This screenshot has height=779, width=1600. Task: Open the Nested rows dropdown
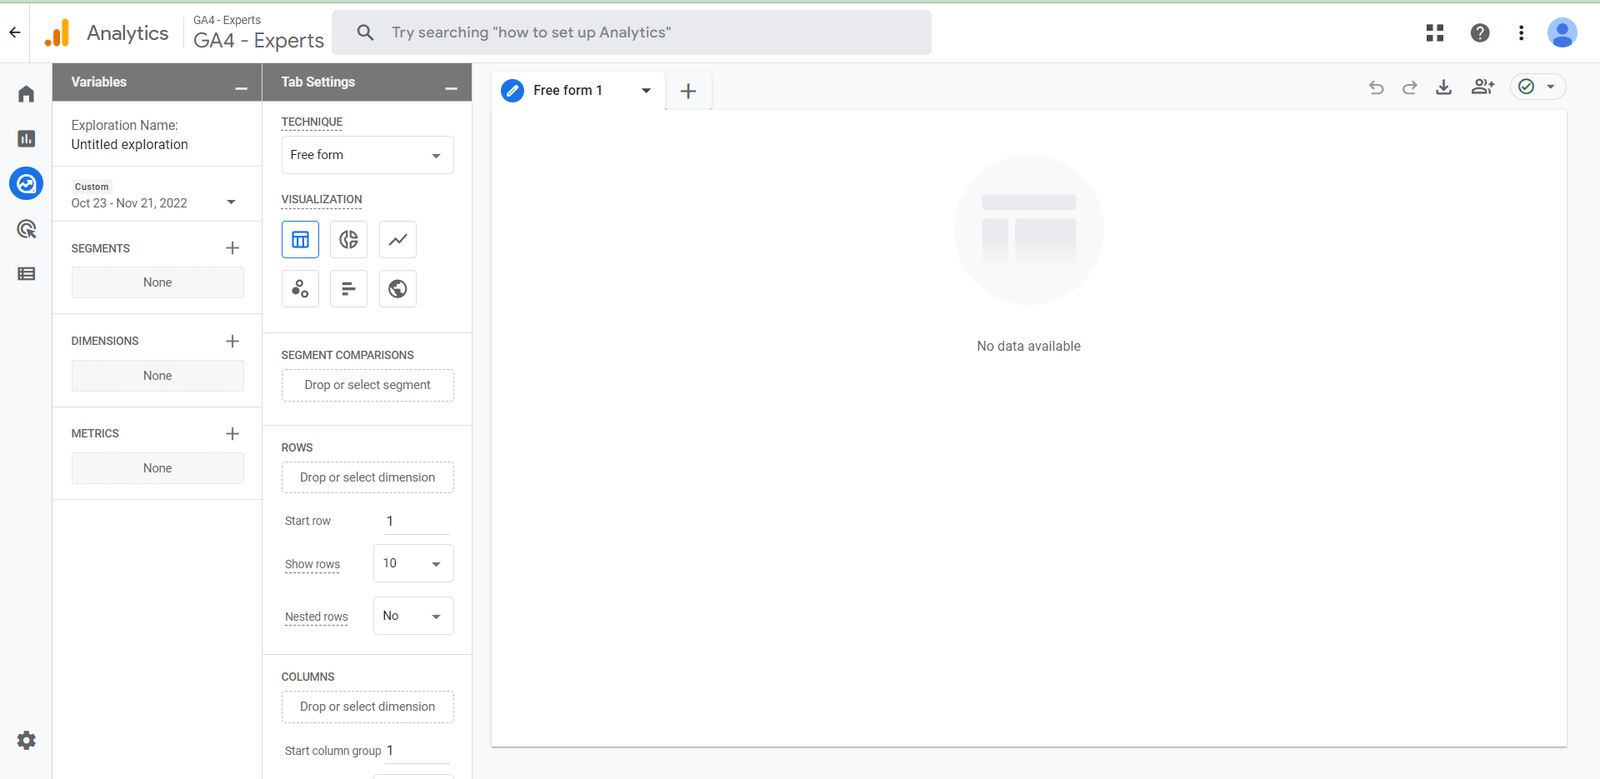pos(413,616)
